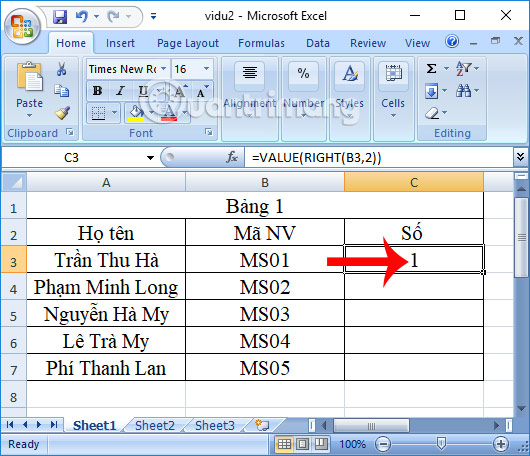Switch to the View tab
This screenshot has height=456, width=530.
[x=417, y=43]
